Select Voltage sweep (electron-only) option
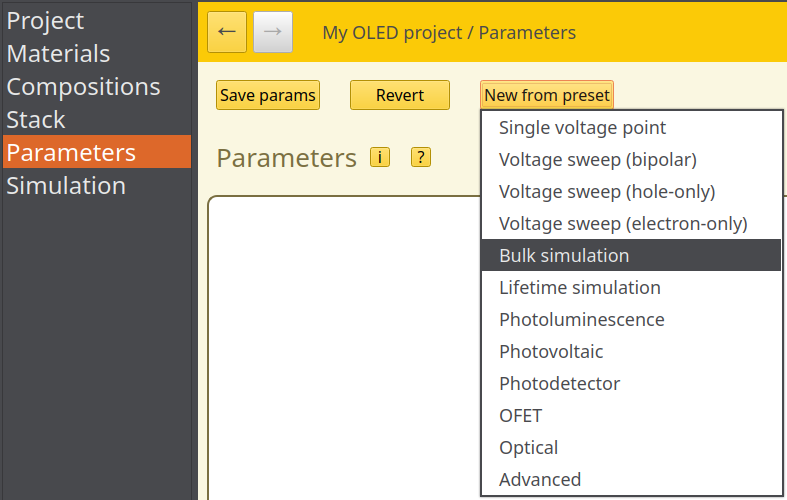The image size is (787, 500). [623, 224]
